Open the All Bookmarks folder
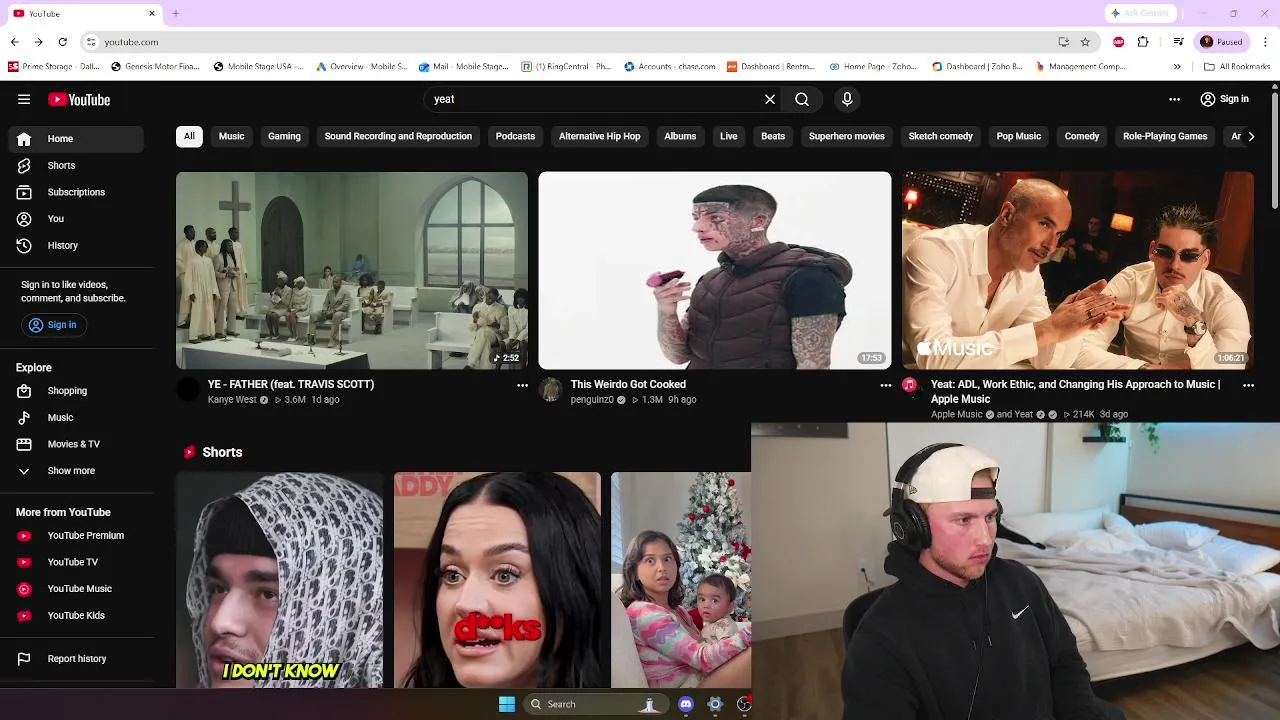Screen dimensions: 1280x720 coord(1237,67)
